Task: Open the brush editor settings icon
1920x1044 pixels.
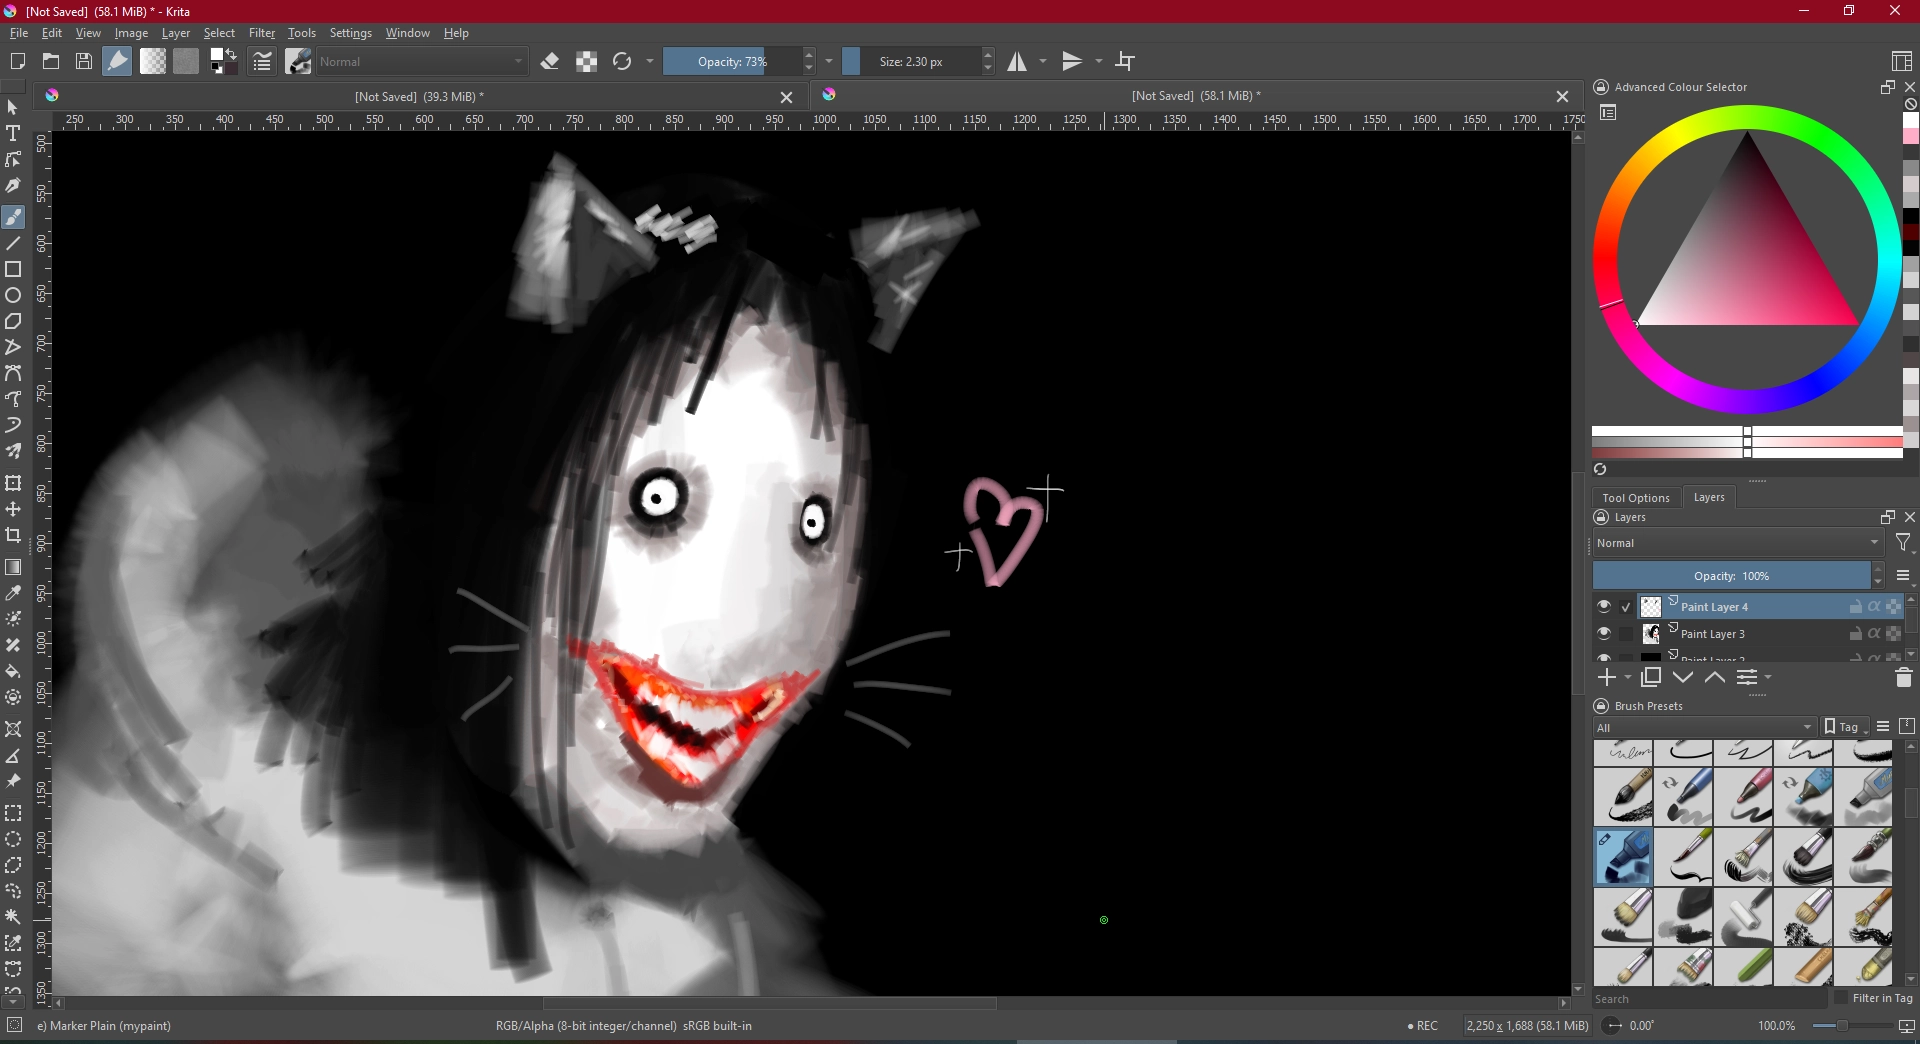Action: click(x=262, y=62)
